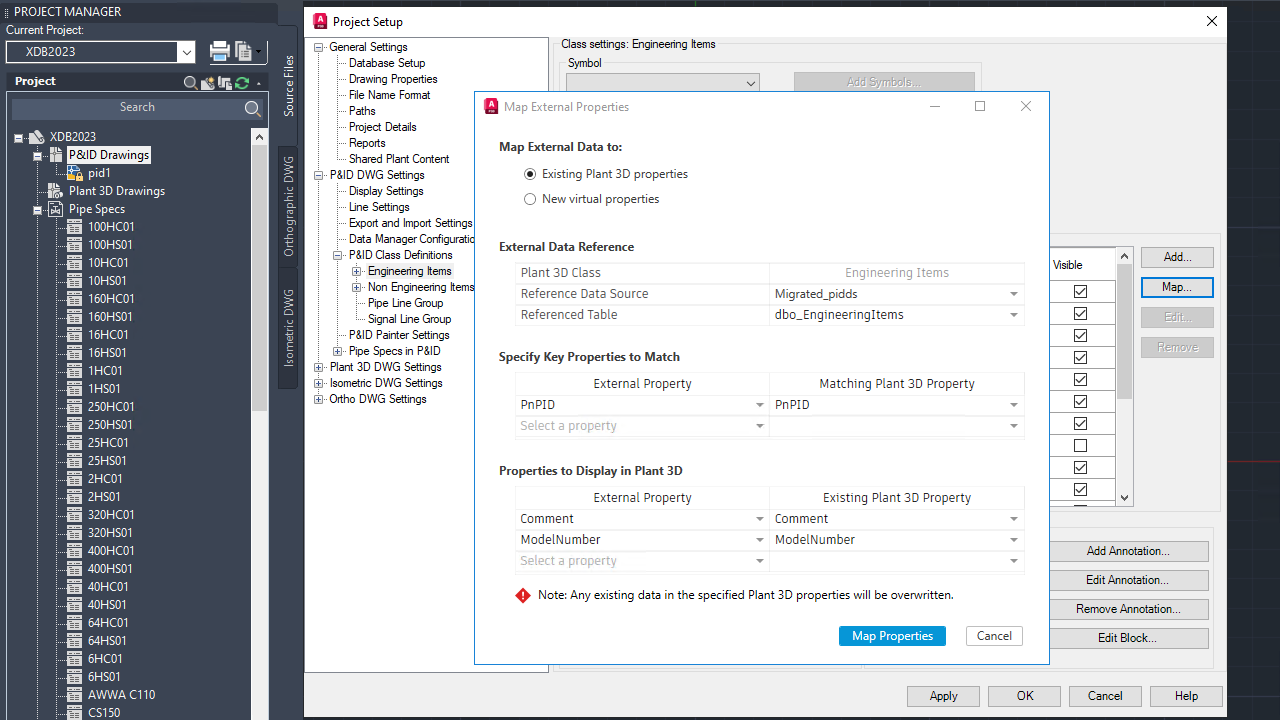
Task: Click the spec sheet icon beside 100HC01
Action: 75,227
